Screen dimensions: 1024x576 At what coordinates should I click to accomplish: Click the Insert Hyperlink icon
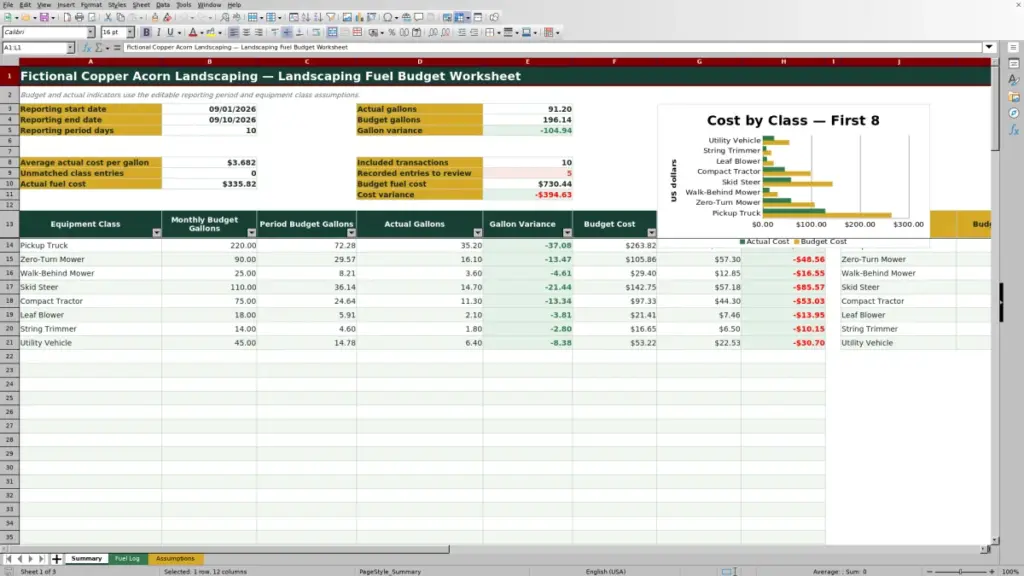406,18
